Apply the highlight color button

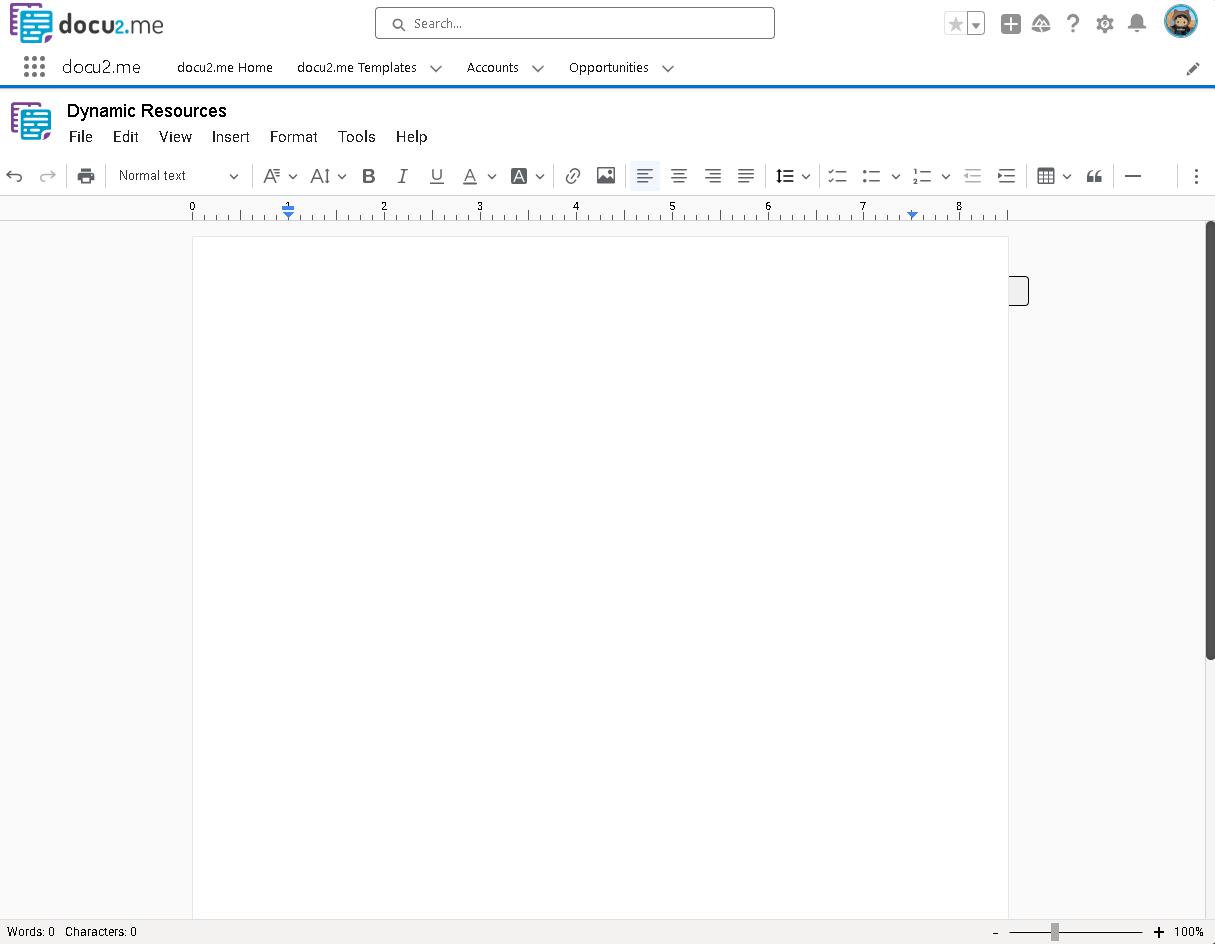click(x=519, y=176)
